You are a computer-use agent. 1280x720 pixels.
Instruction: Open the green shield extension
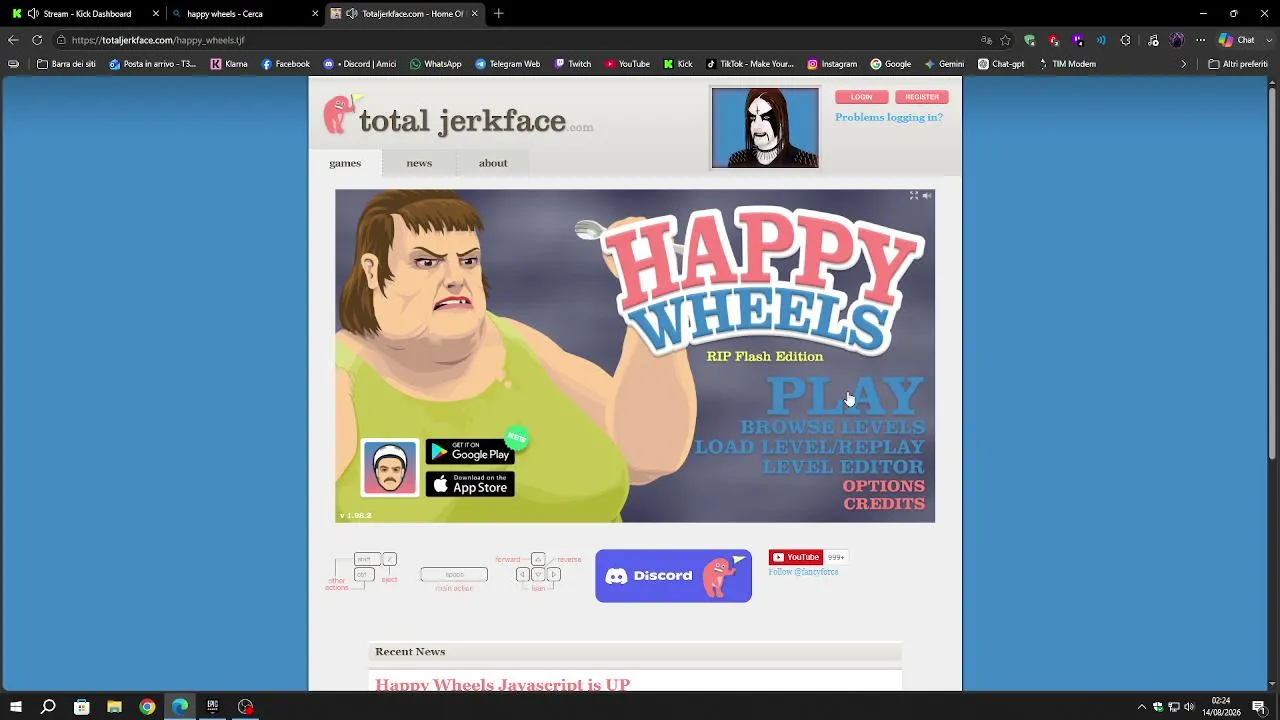[1029, 40]
